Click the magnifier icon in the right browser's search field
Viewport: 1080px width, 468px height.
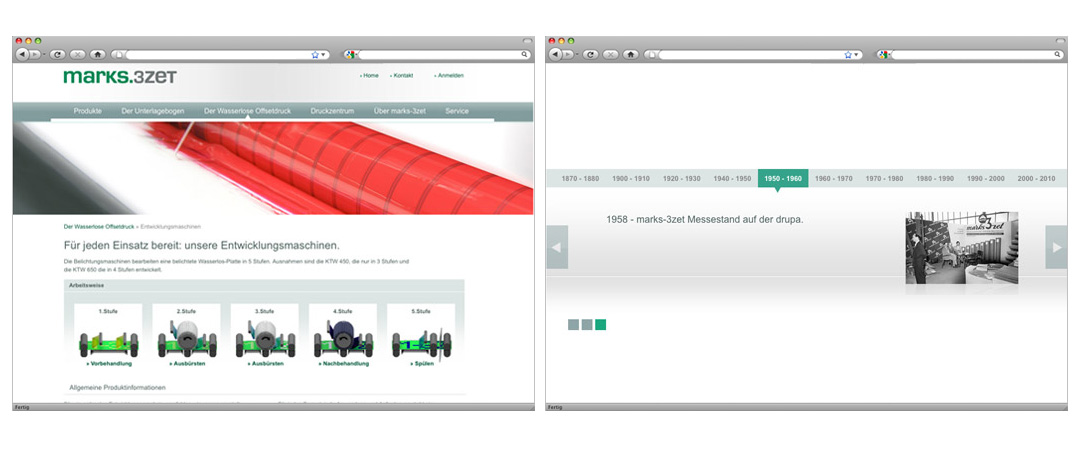click(1057, 54)
